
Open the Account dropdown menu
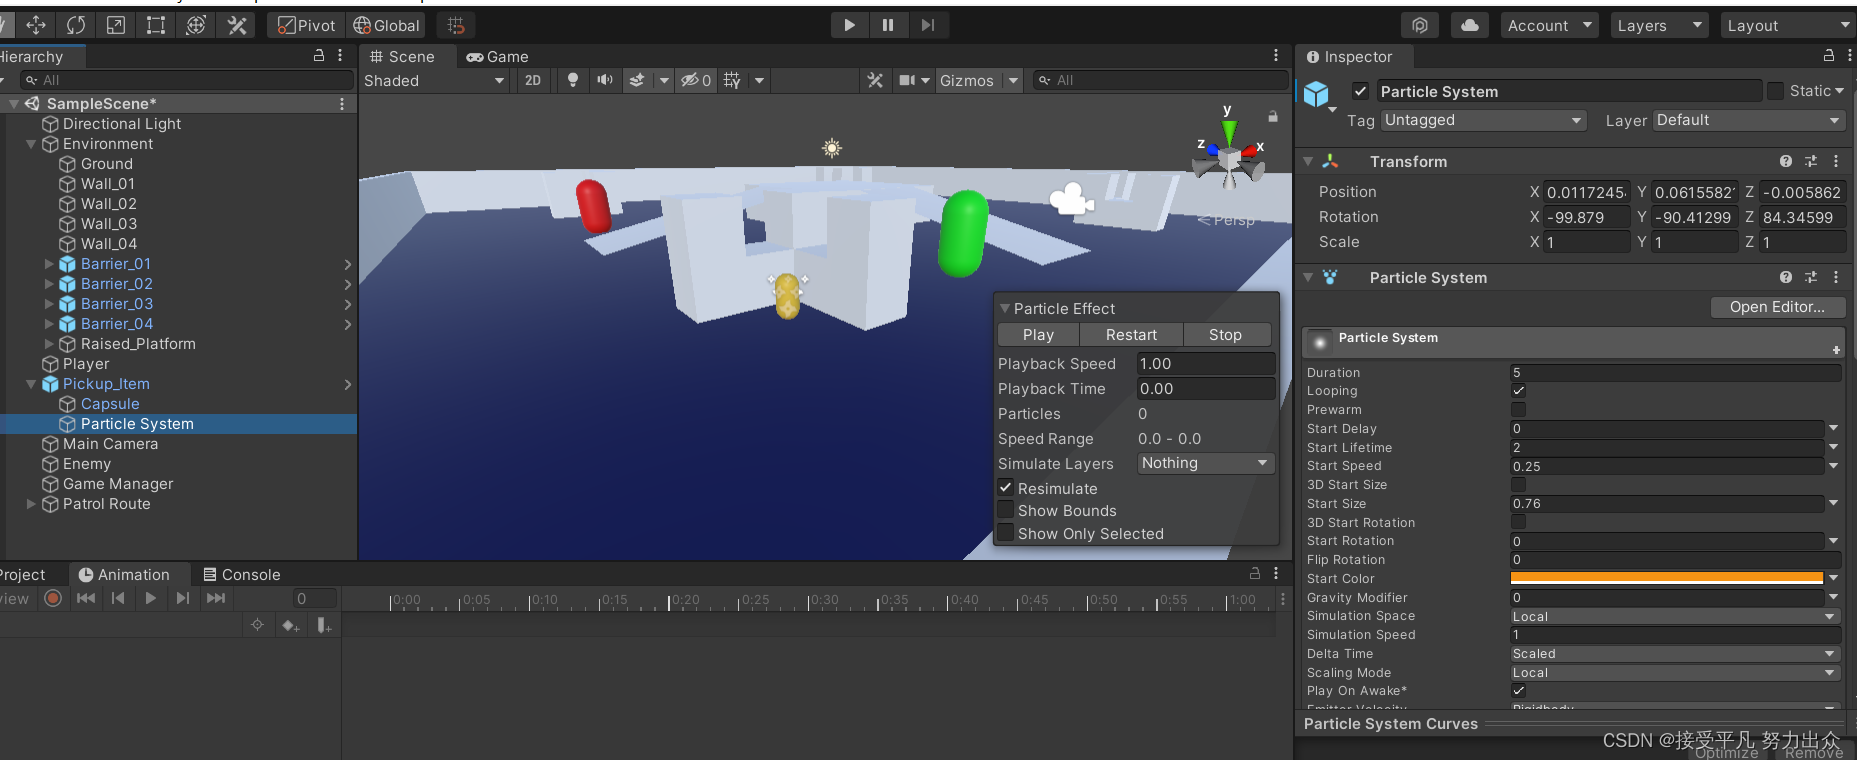pos(1549,25)
